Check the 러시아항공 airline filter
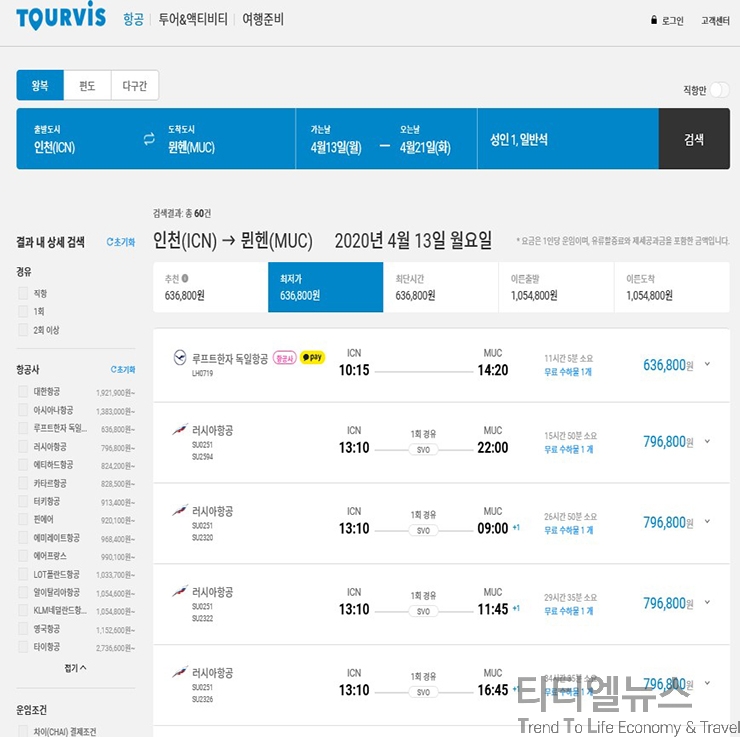 click(x=23, y=446)
